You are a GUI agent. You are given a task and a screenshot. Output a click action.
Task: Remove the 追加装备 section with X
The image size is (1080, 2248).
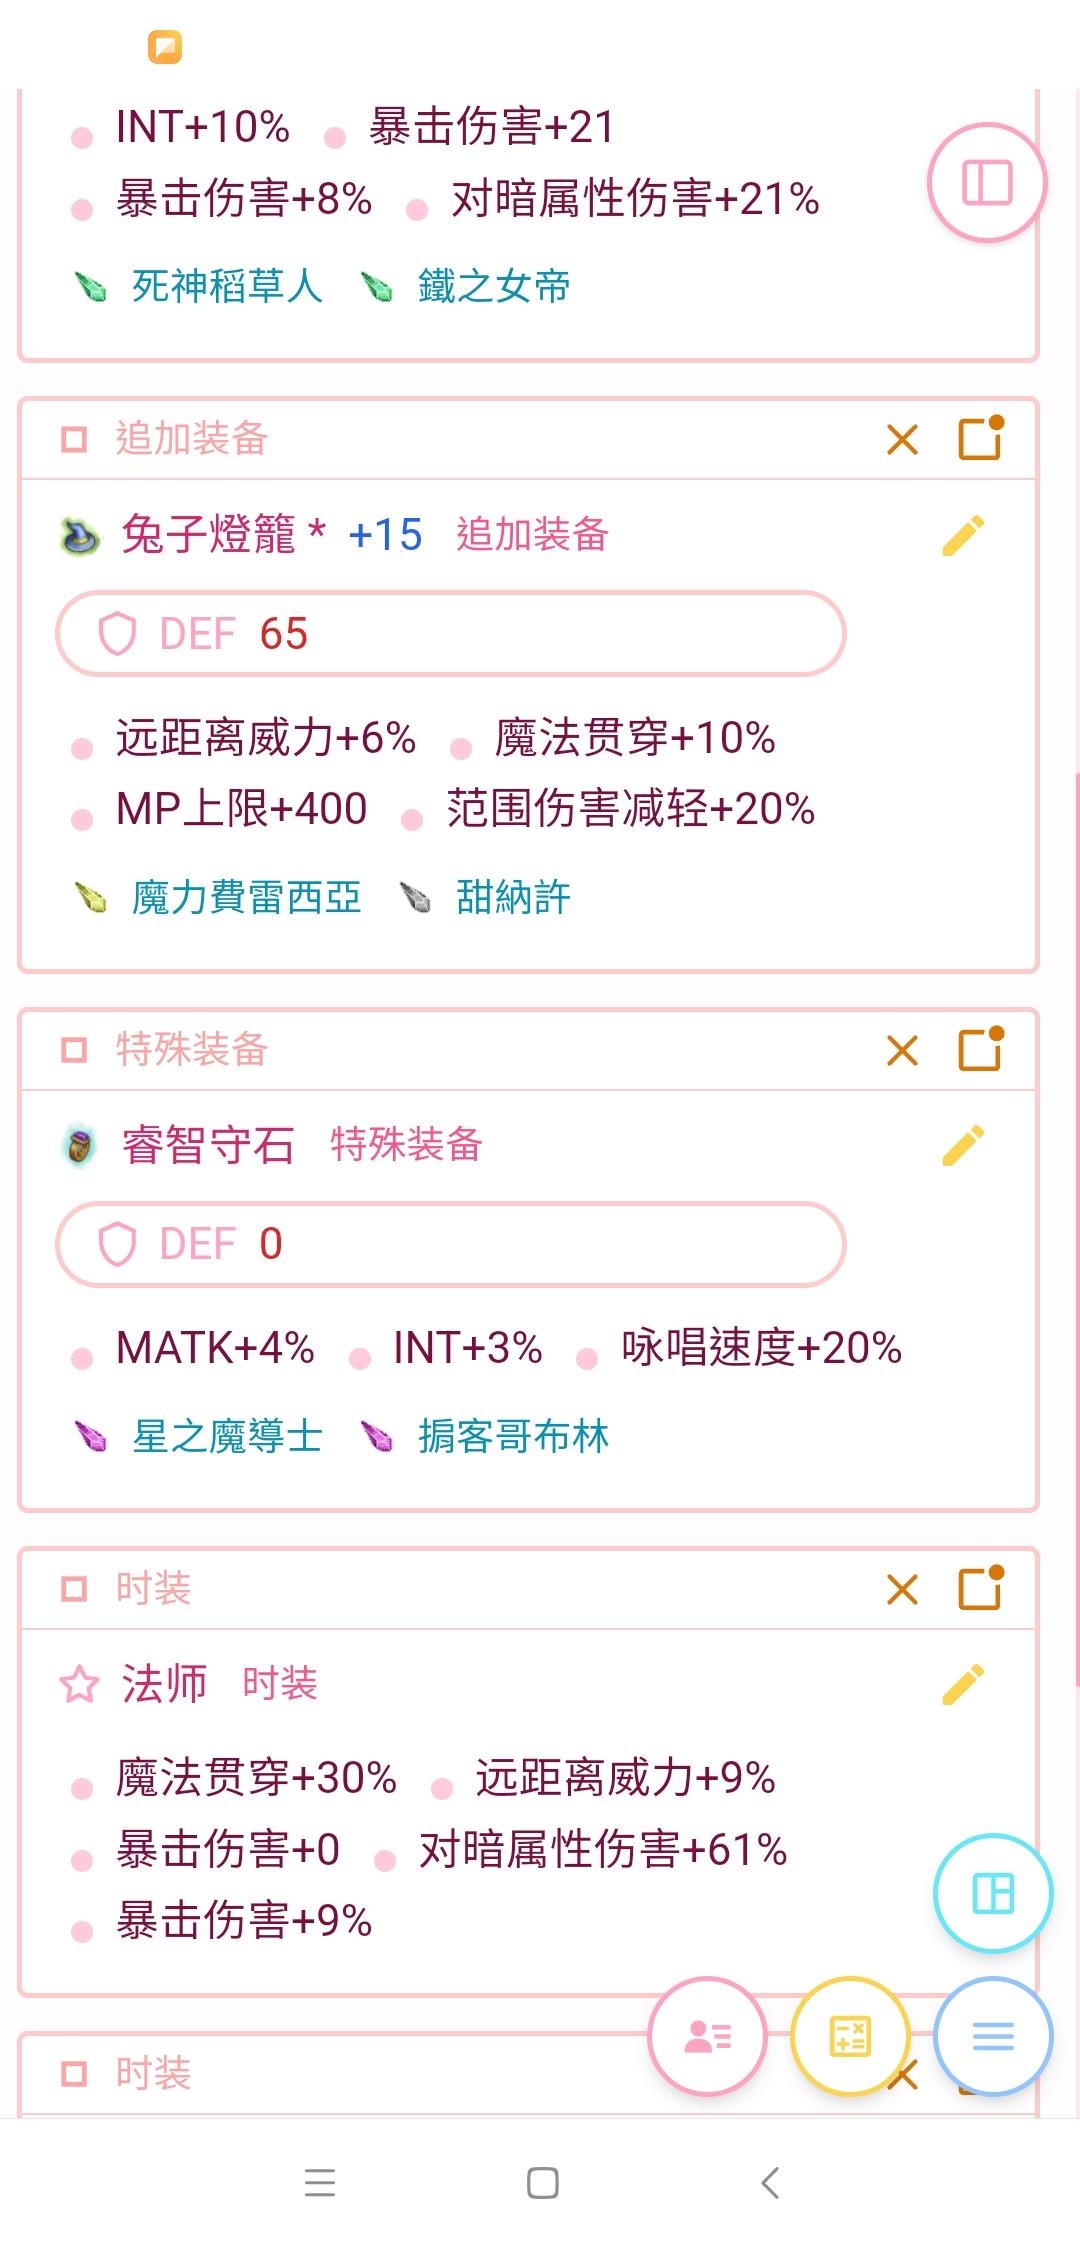[x=902, y=440]
